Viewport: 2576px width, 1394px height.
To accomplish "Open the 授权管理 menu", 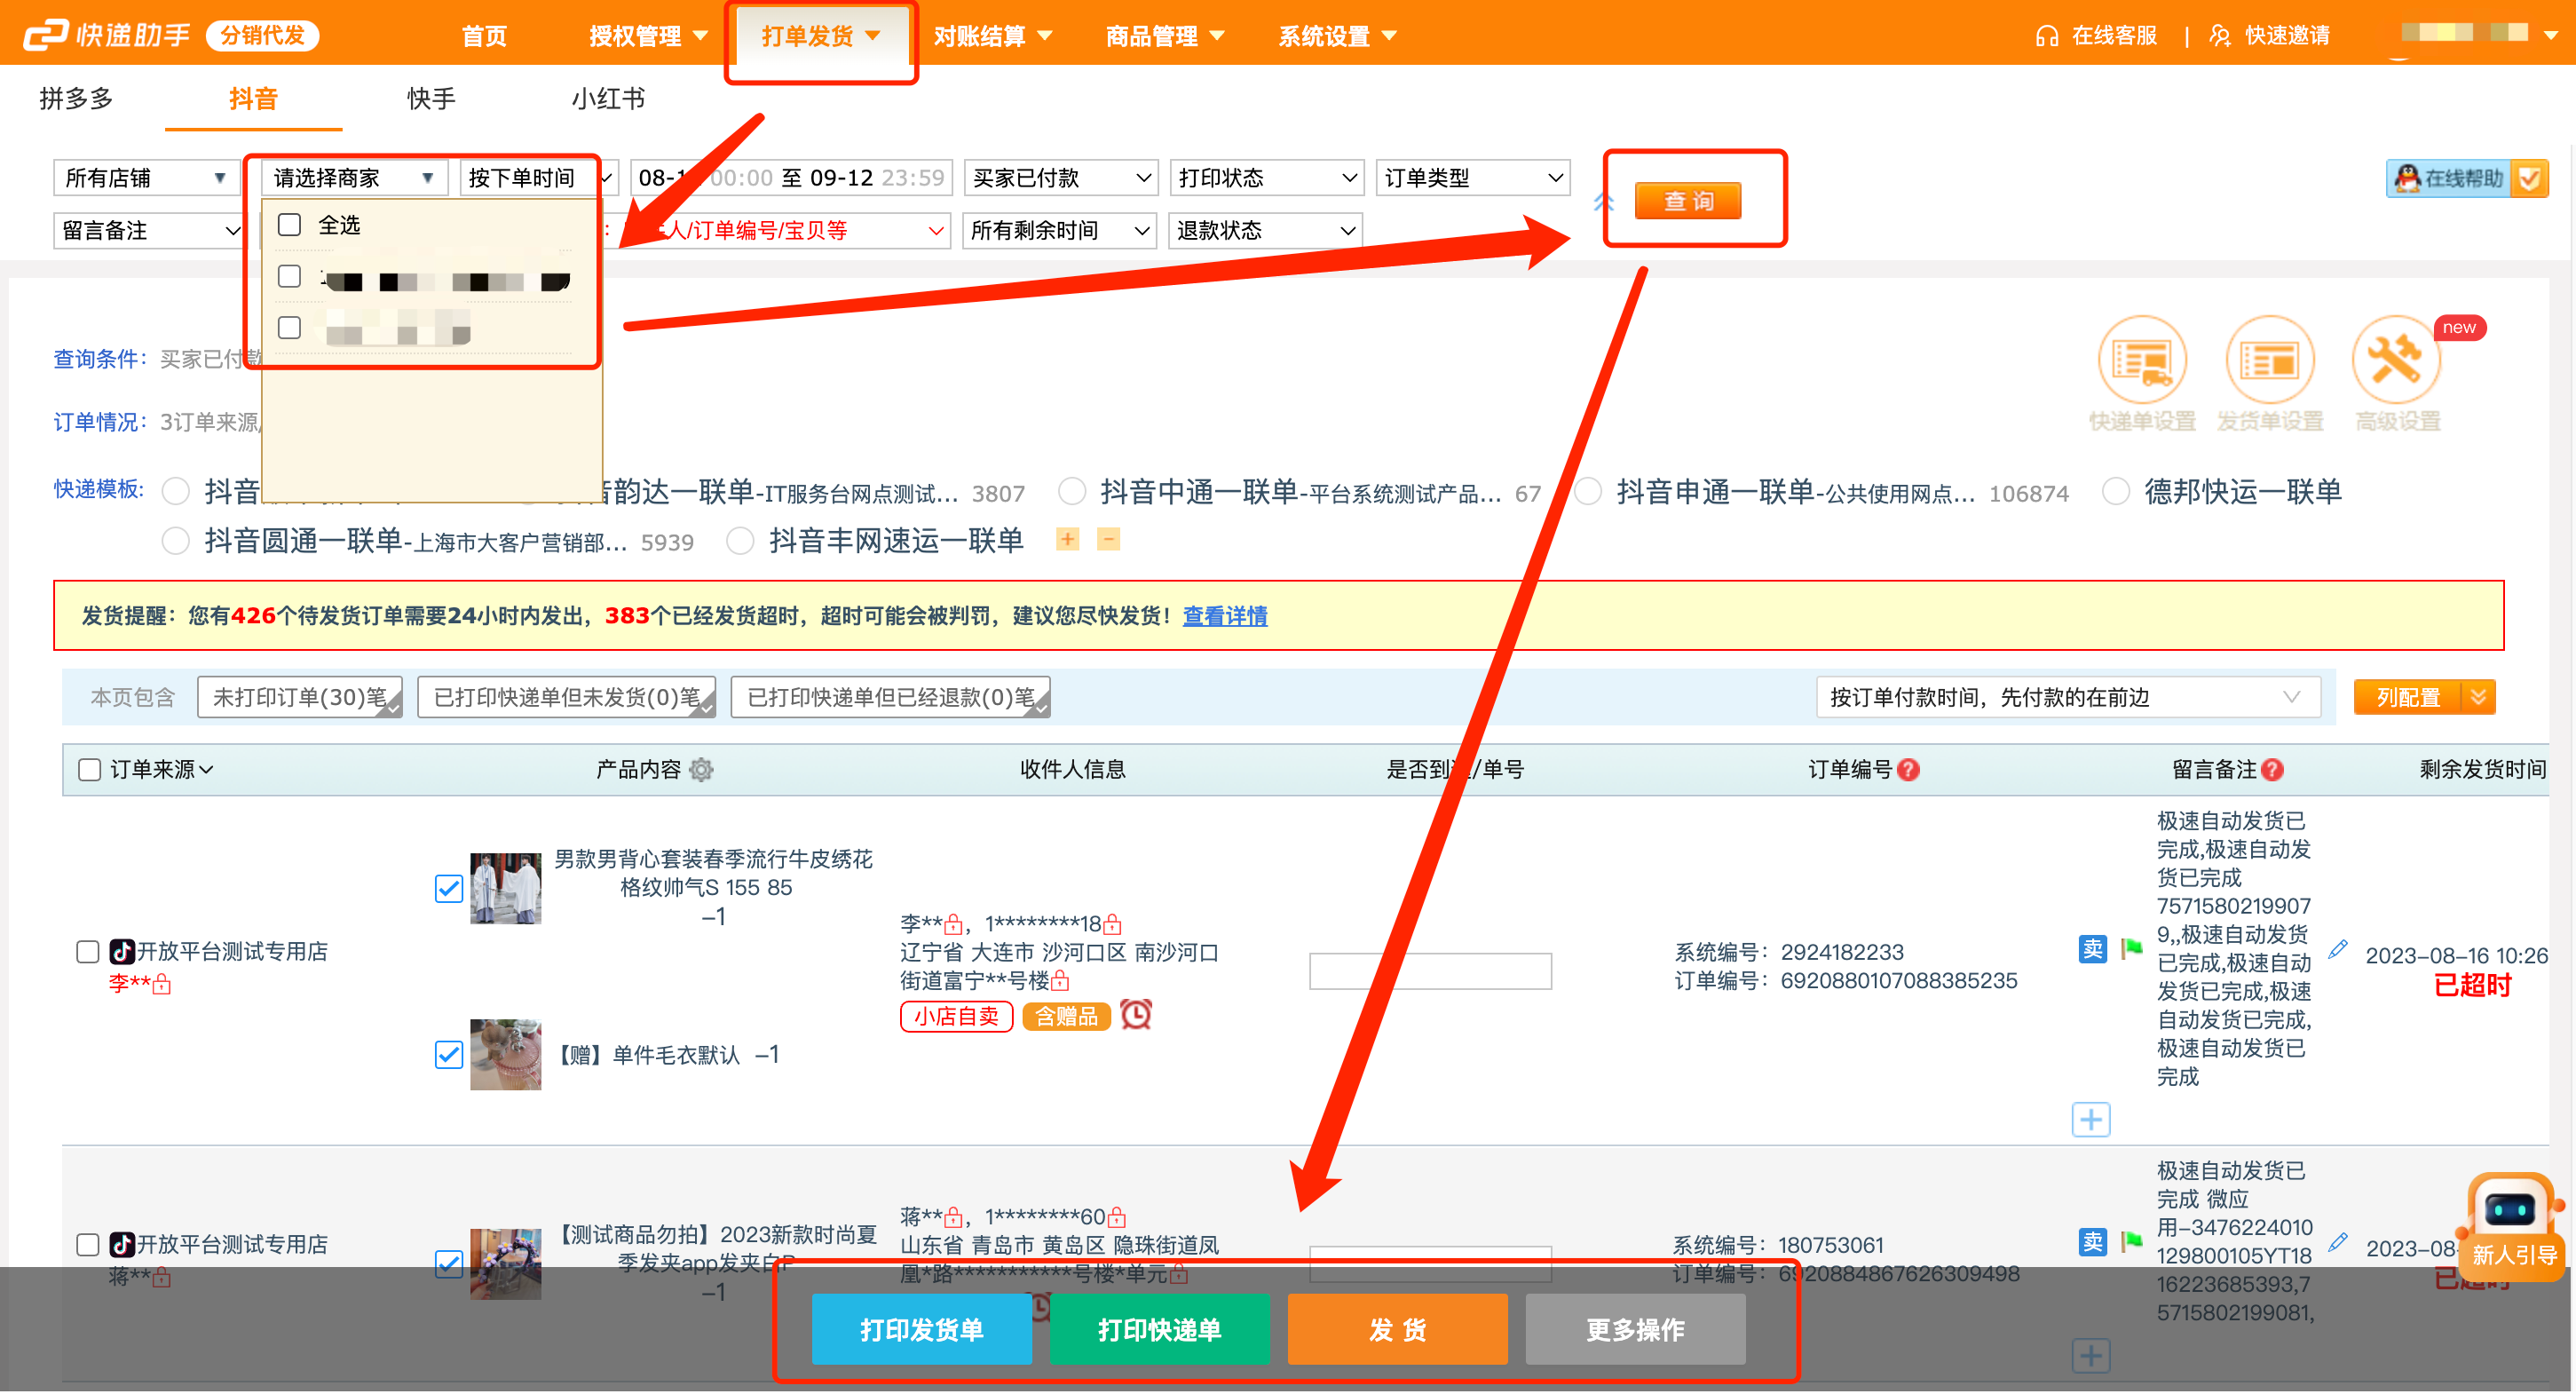I will coord(648,36).
